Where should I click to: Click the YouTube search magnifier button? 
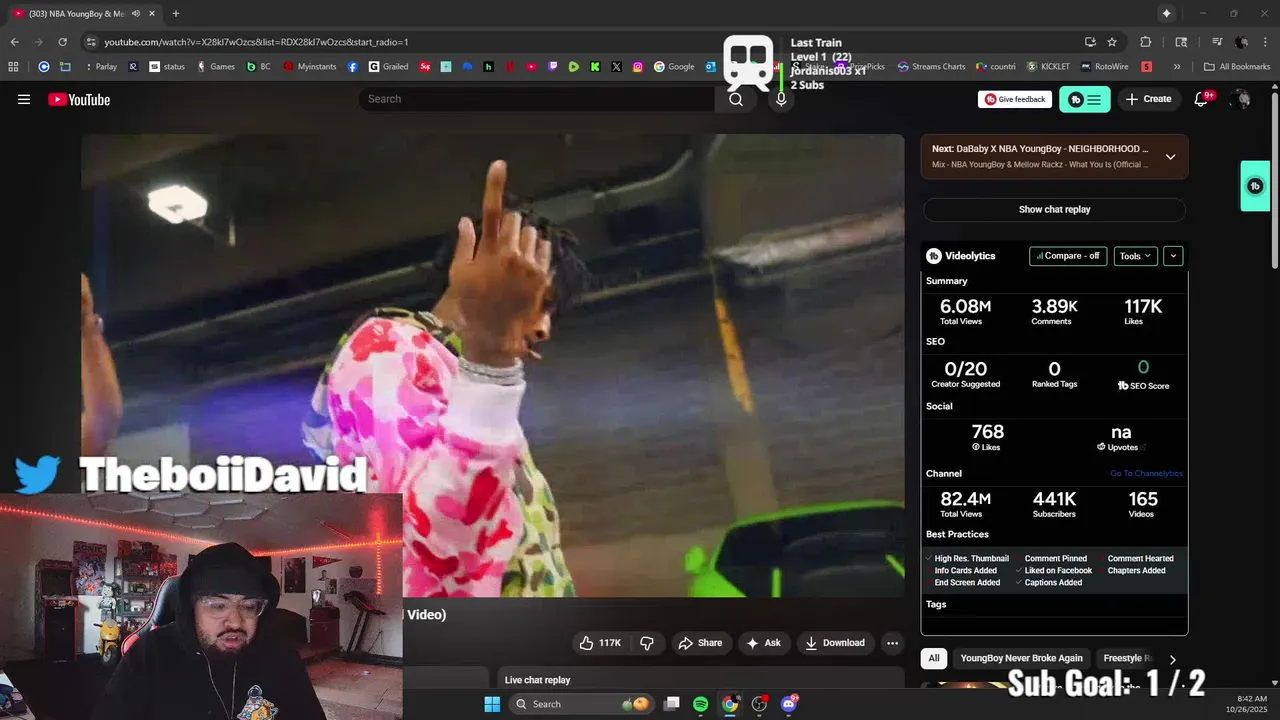click(736, 99)
